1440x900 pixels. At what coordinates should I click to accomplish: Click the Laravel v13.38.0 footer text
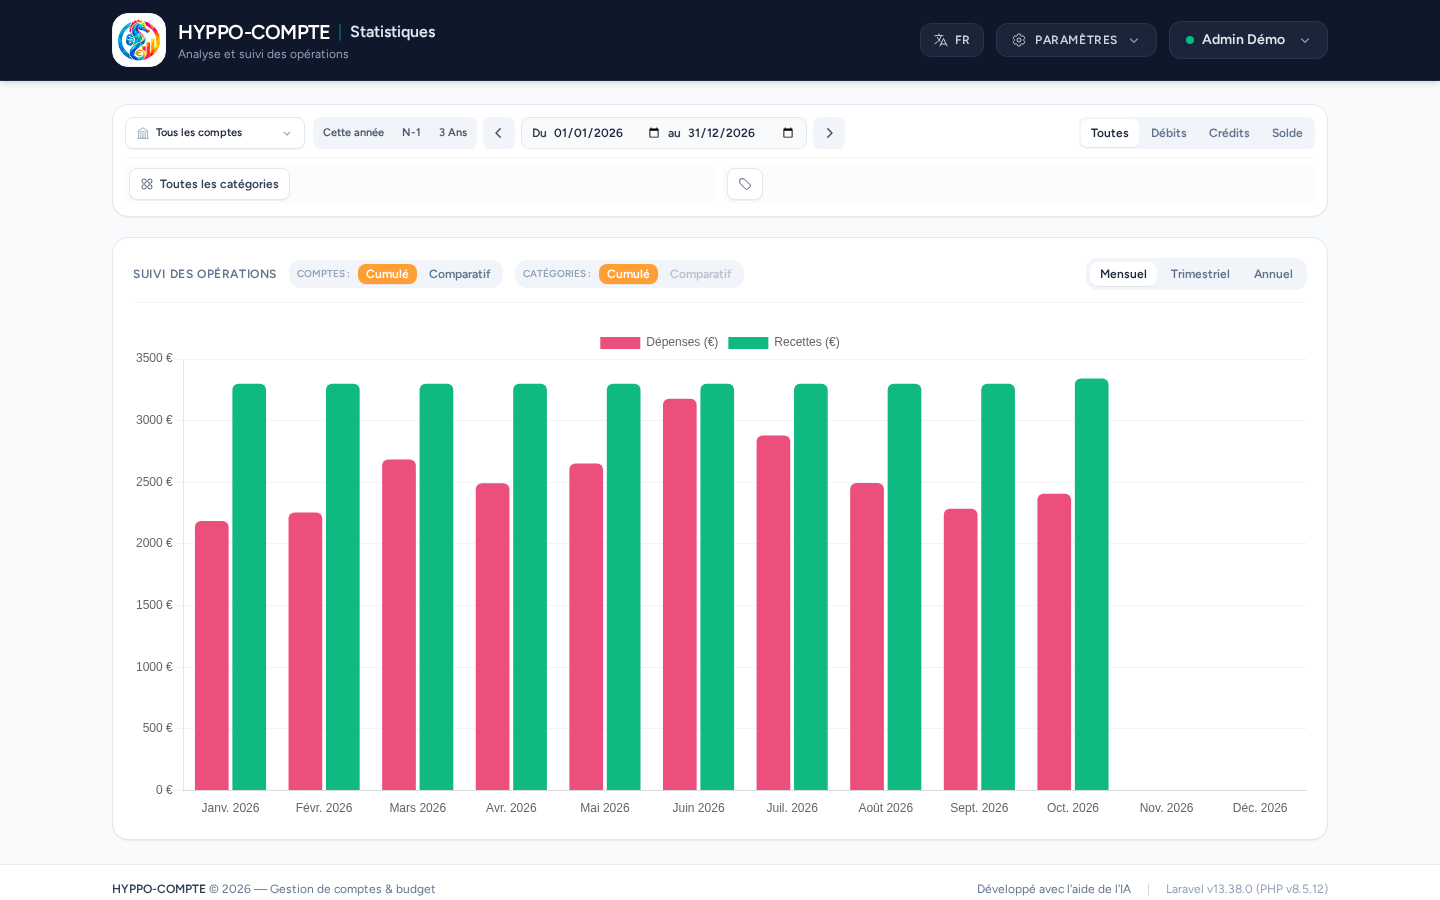click(1247, 889)
